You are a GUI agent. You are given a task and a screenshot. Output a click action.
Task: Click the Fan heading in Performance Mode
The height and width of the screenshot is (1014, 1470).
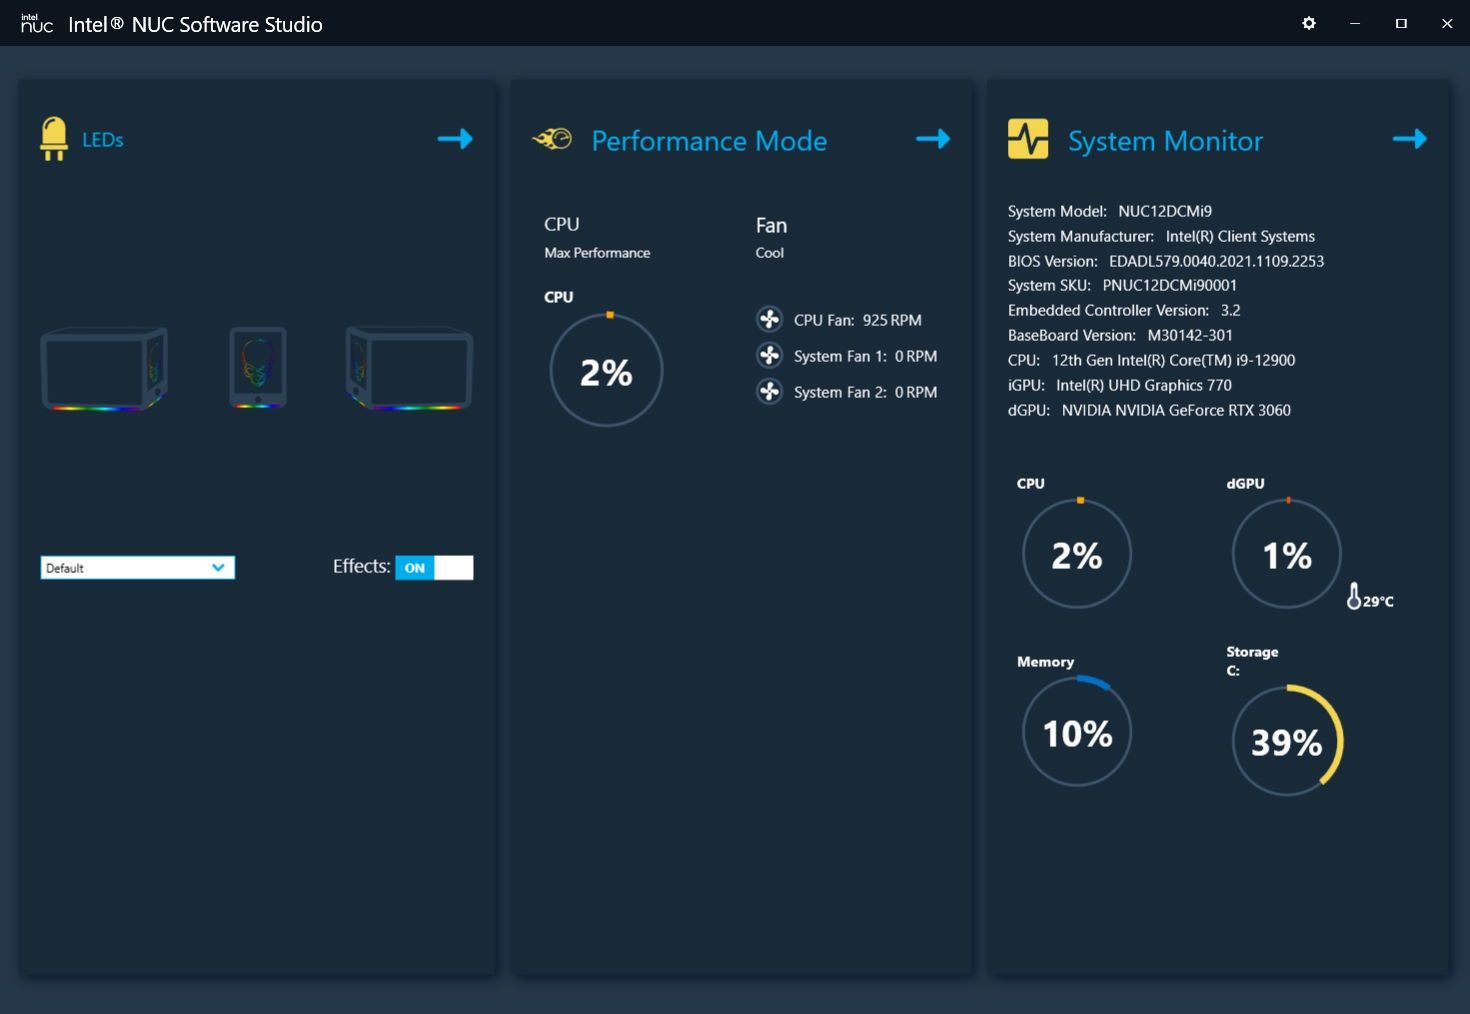[x=771, y=225]
